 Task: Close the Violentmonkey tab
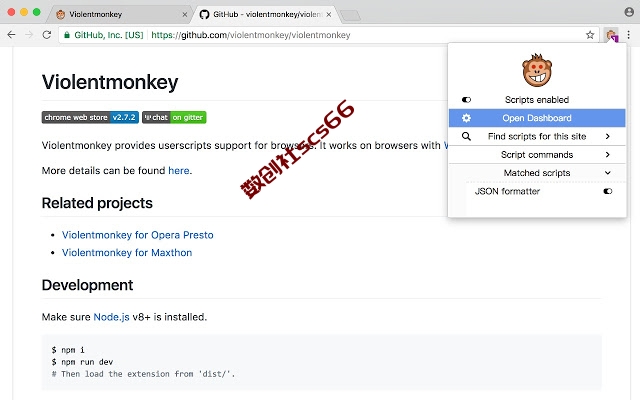(184, 14)
